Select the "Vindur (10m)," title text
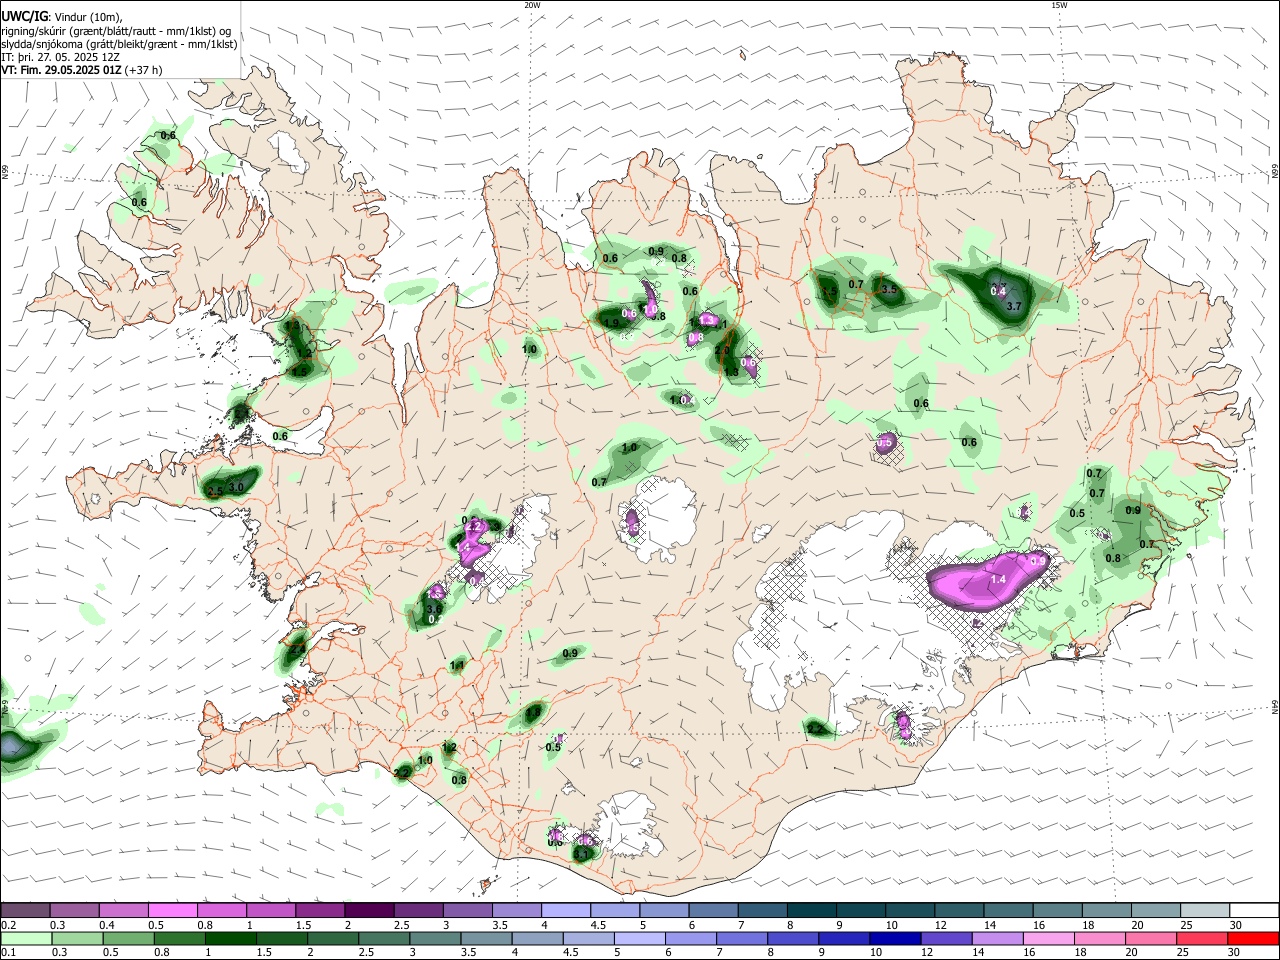 [x=88, y=17]
